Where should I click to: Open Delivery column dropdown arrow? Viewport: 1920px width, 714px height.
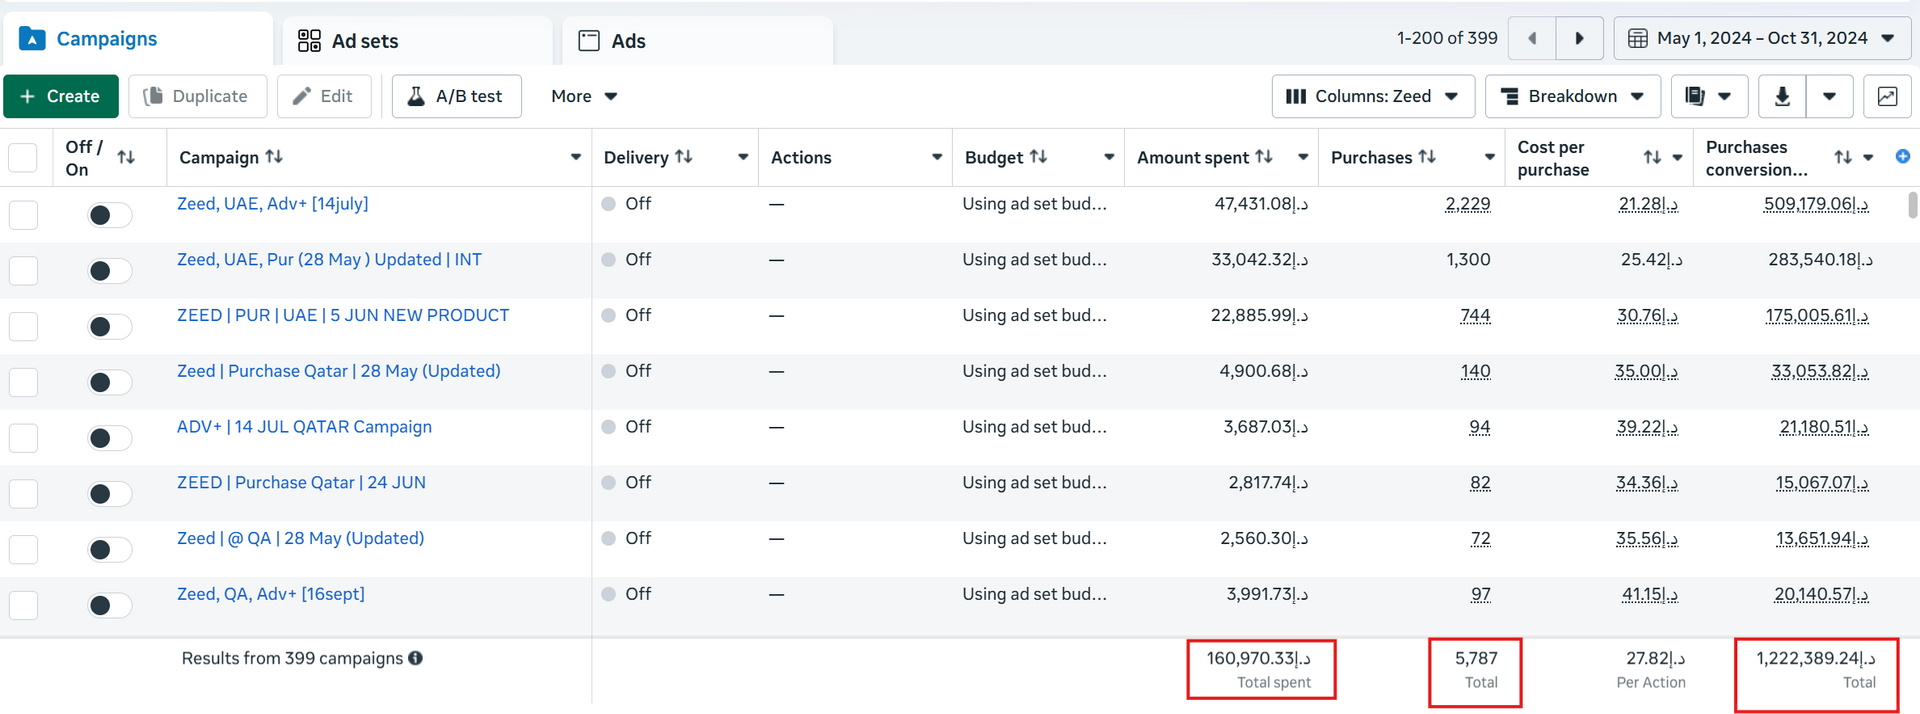[x=743, y=157]
